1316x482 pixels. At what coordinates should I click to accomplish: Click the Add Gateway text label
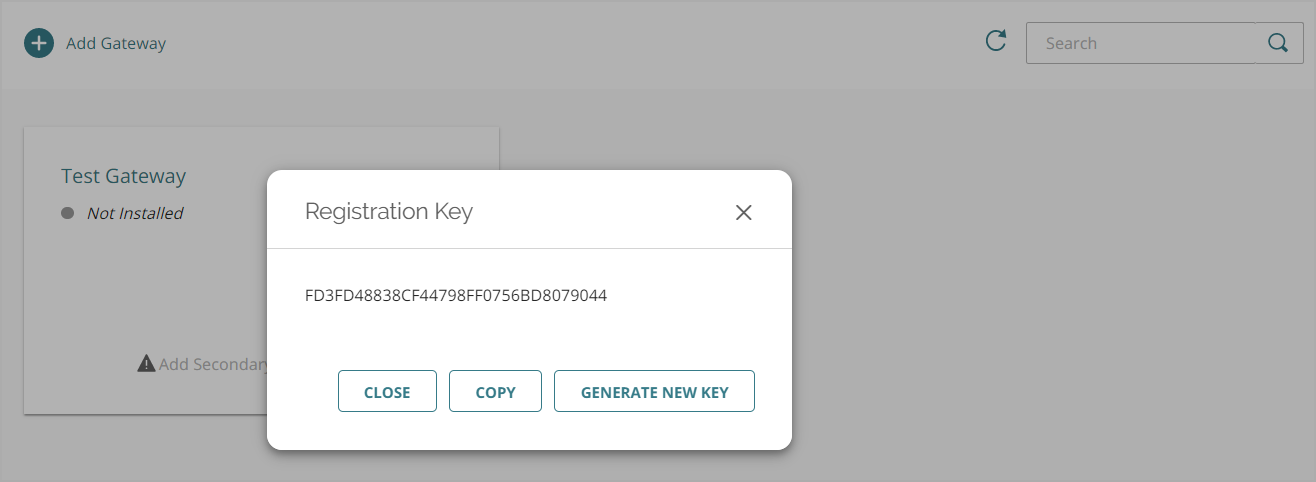pyautogui.click(x=116, y=44)
